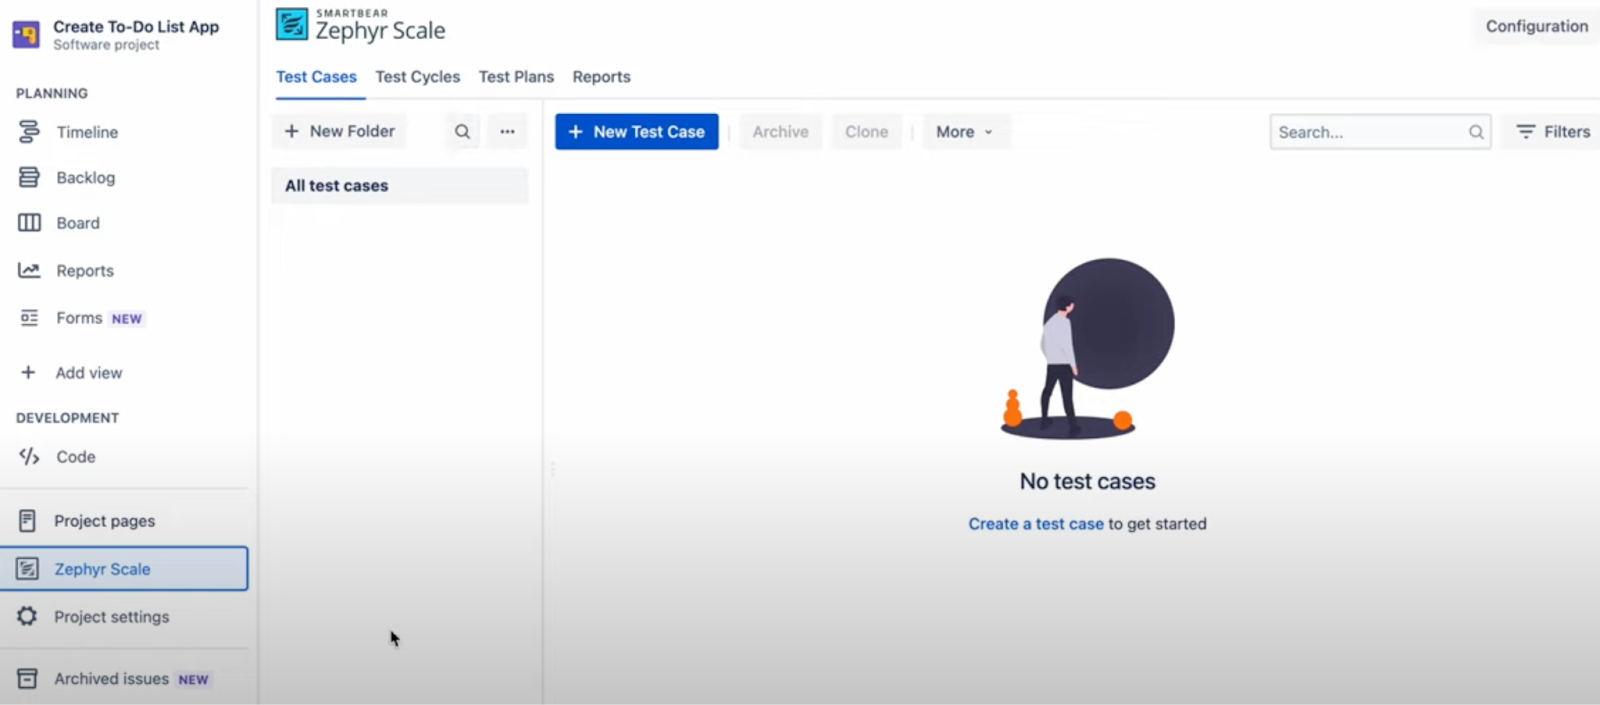1600x705 pixels.
Task: Create a New Folder
Action: [339, 131]
